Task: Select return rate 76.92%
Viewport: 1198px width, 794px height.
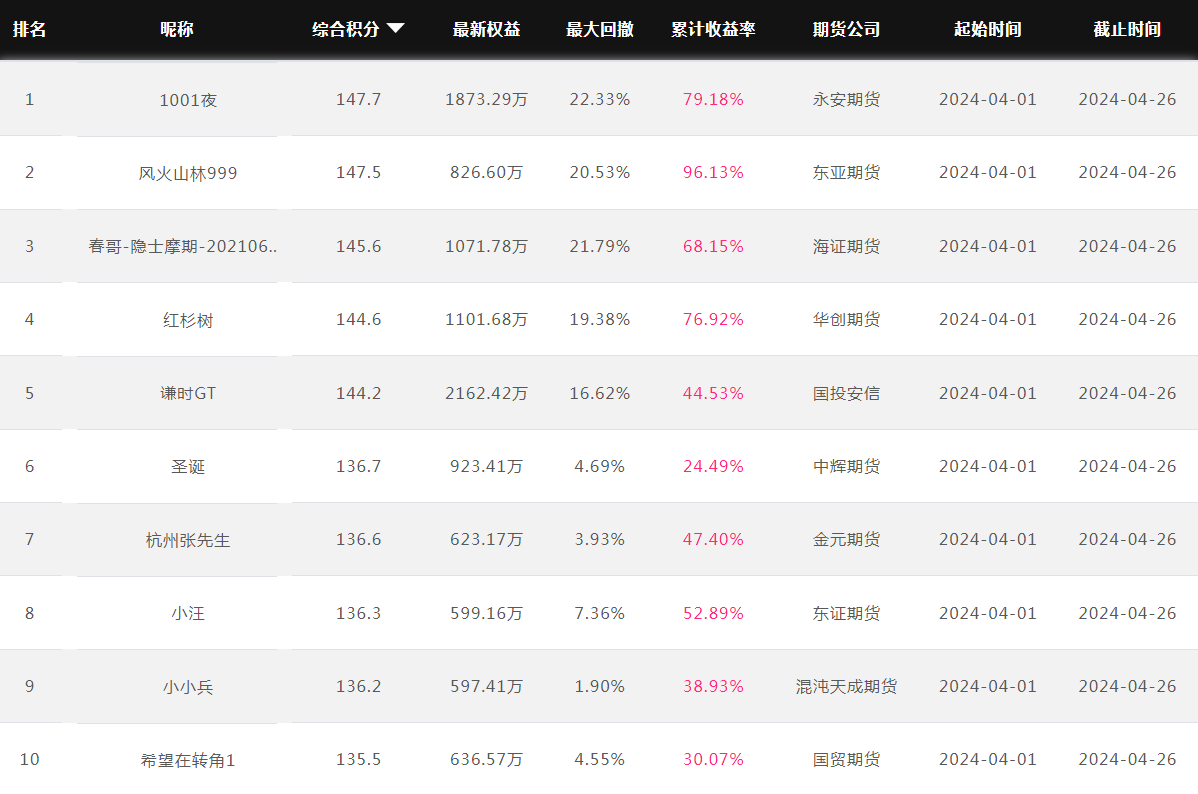Action: tap(713, 319)
